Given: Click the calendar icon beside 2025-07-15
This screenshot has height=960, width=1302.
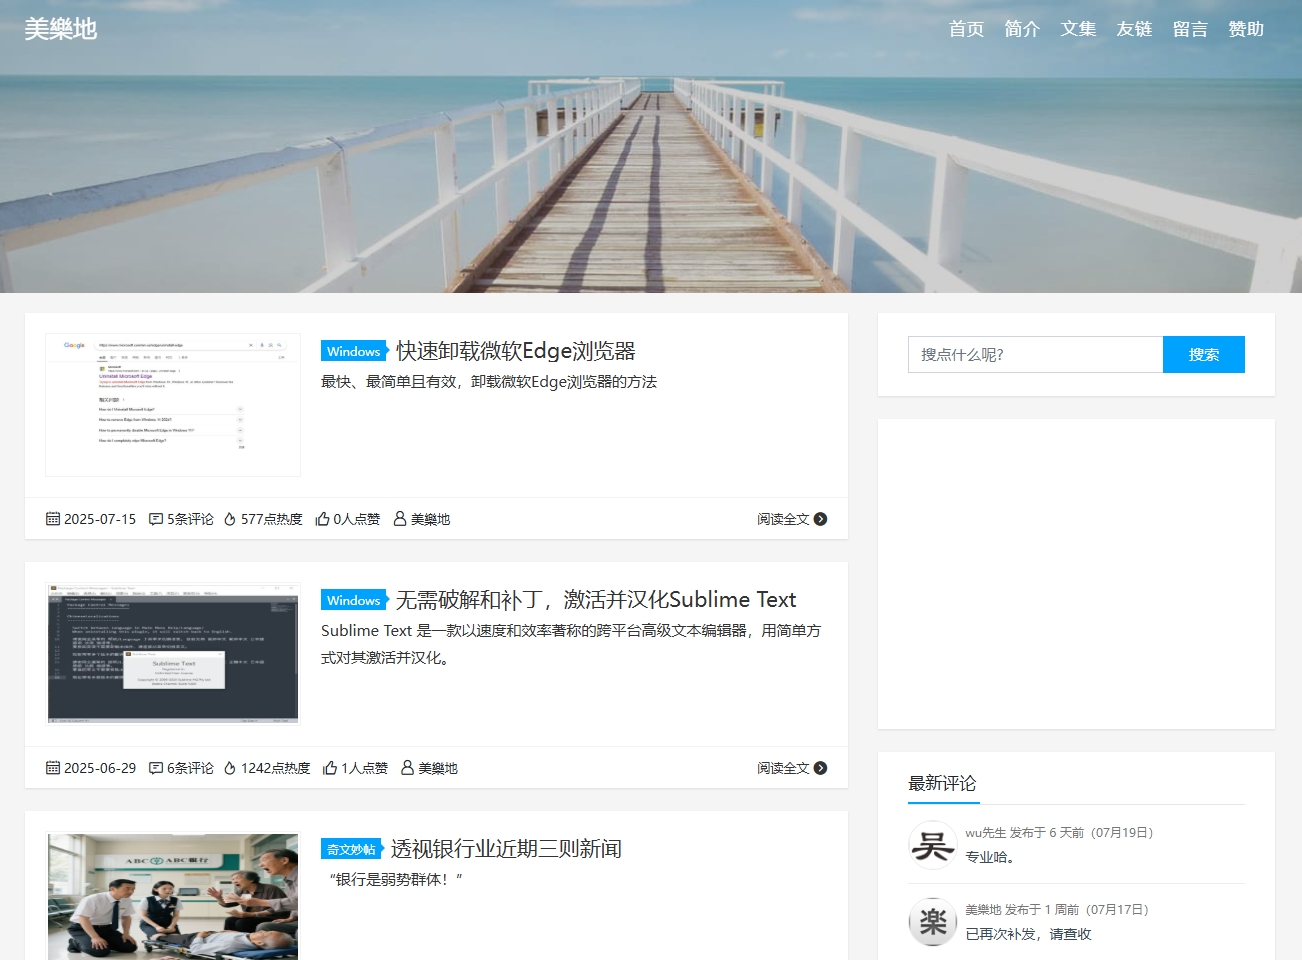Looking at the screenshot, I should pyautogui.click(x=52, y=518).
